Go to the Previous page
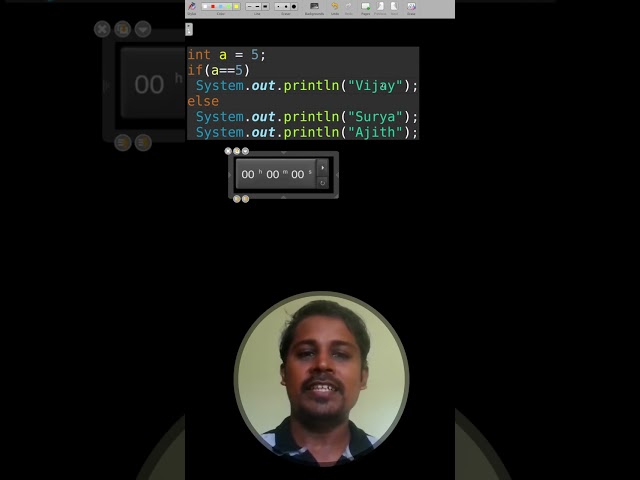 [380, 6]
